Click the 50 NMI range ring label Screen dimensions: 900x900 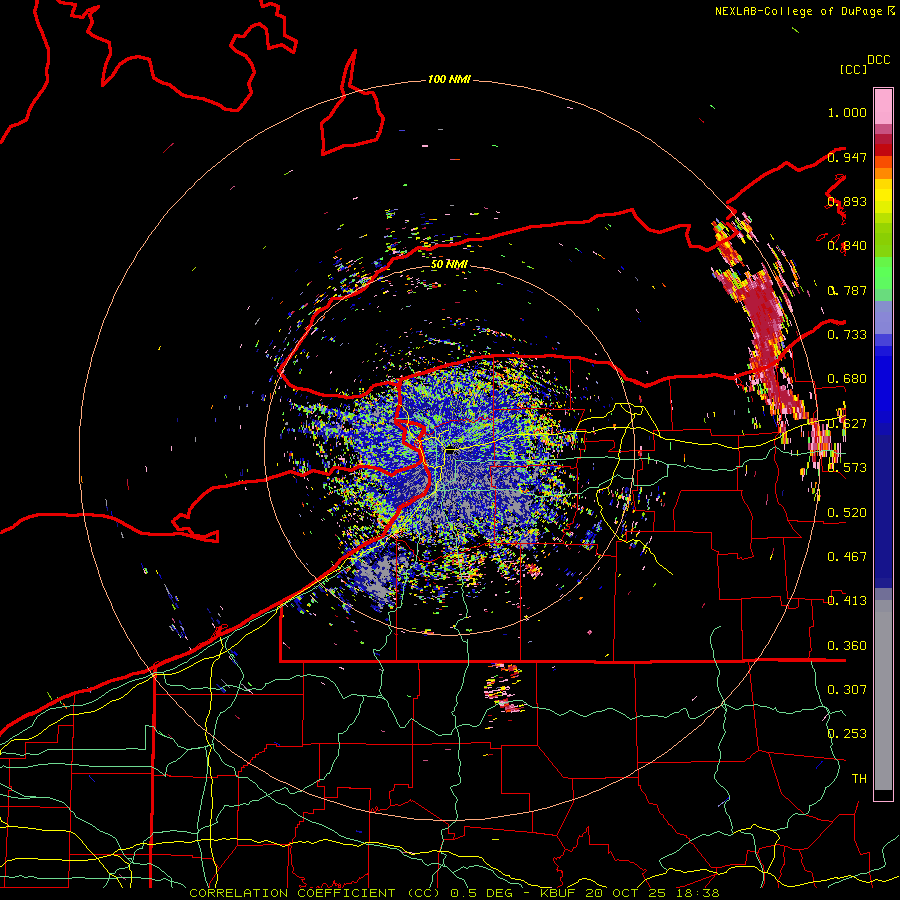tap(449, 265)
